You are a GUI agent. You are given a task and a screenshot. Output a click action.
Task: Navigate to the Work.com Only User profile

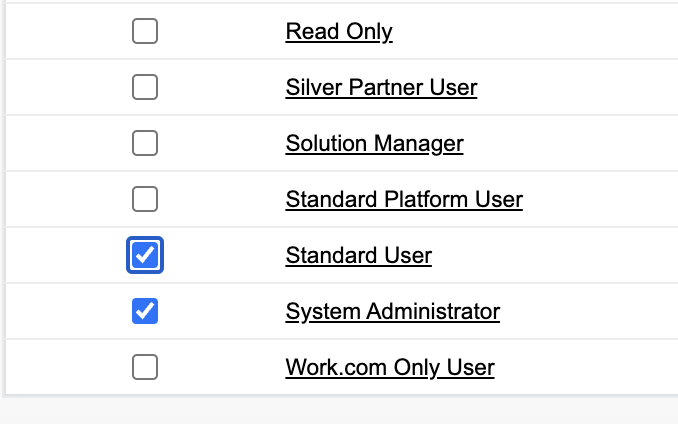(390, 368)
